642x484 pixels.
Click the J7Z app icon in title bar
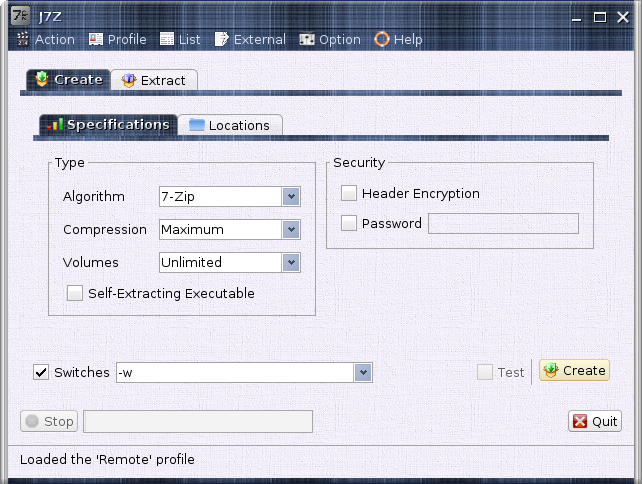[x=17, y=16]
